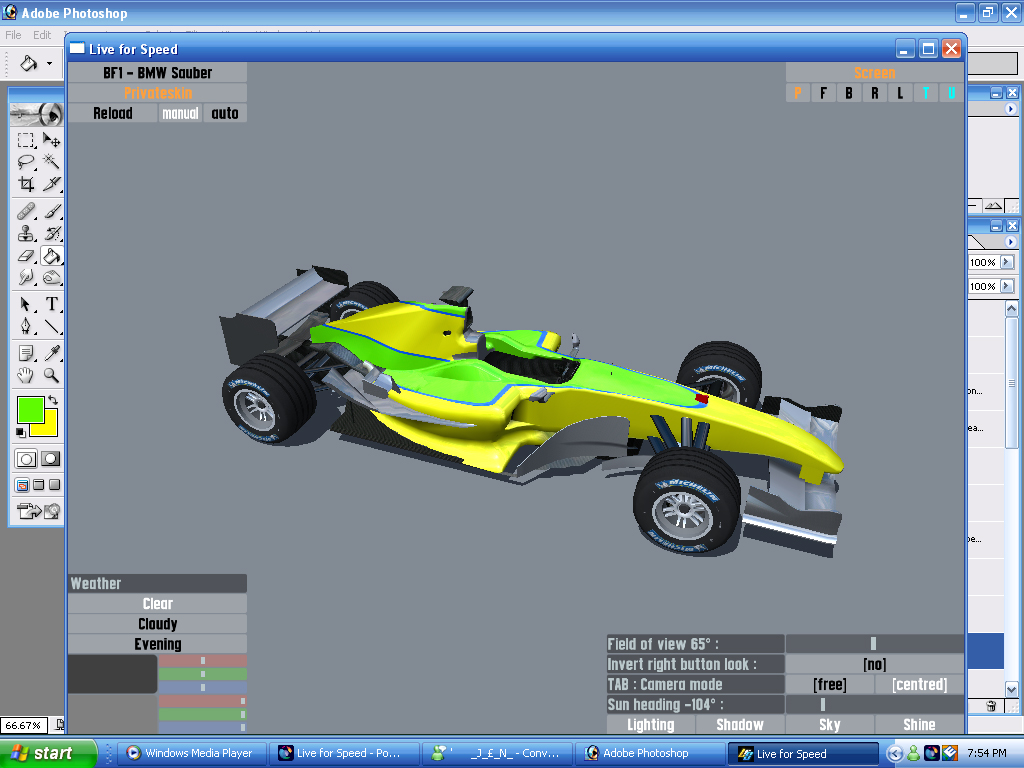Open the green foreground color swatch
The image size is (1024, 768).
[30, 409]
